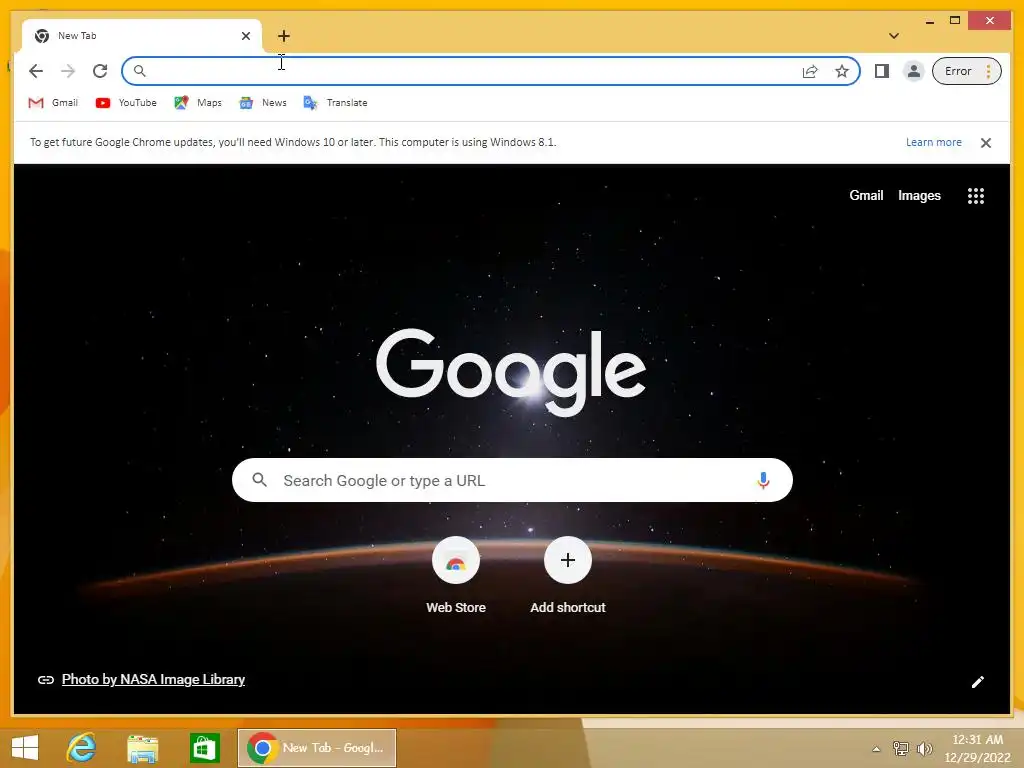Screen dimensions: 1024x768
Task: Click the link chain icon by photo credit
Action: [46, 680]
